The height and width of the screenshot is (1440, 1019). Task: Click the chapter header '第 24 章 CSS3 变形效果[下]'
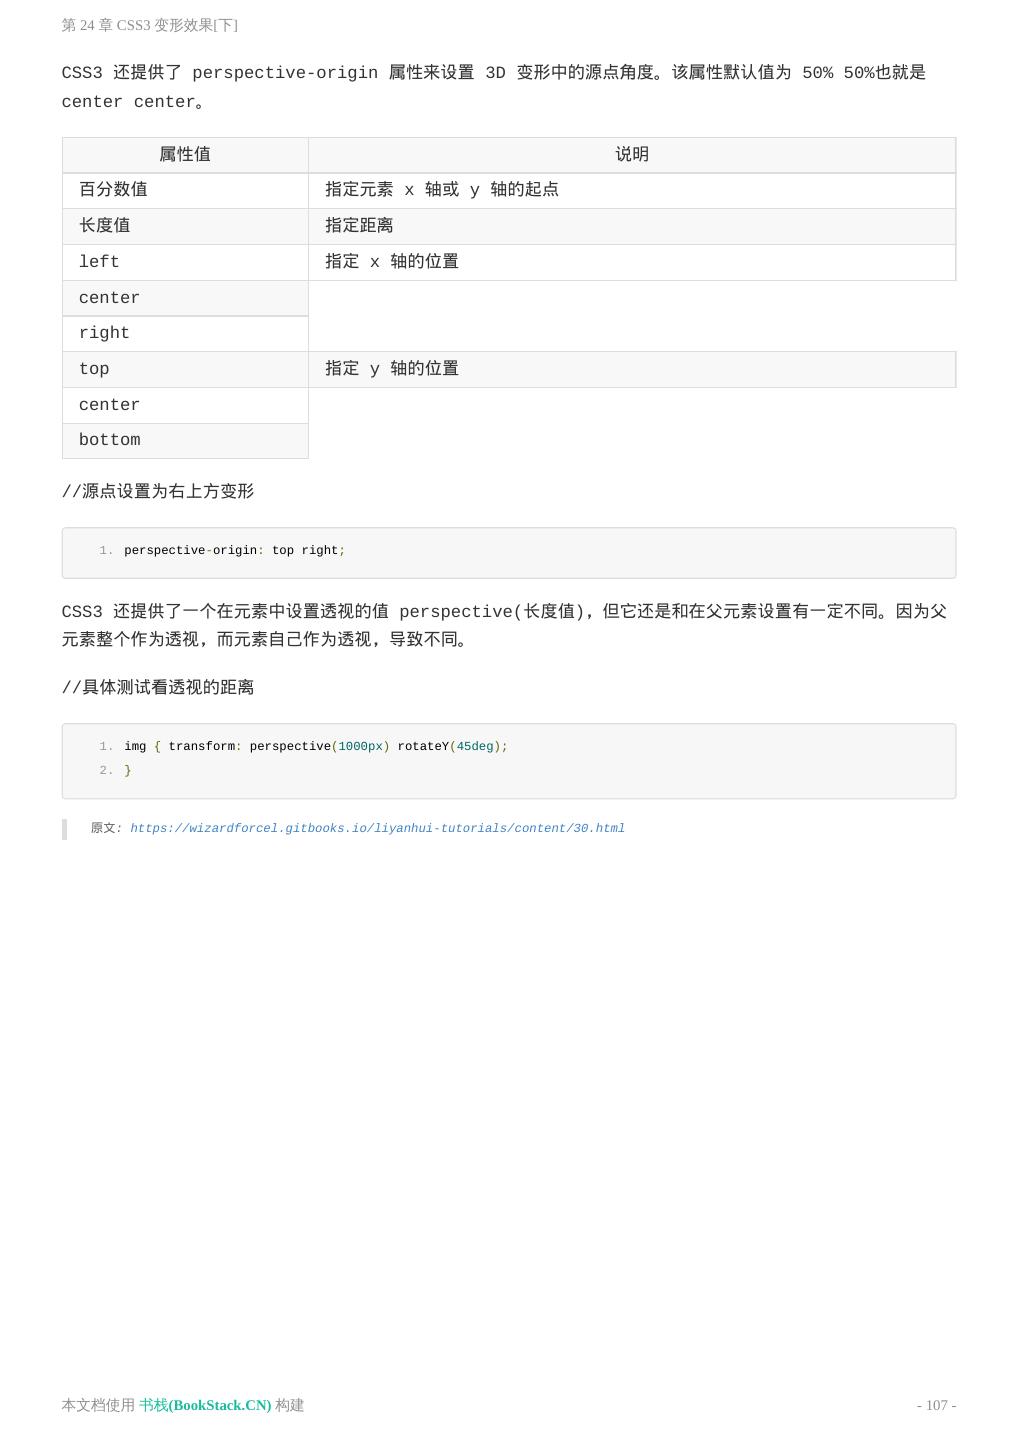pos(150,25)
